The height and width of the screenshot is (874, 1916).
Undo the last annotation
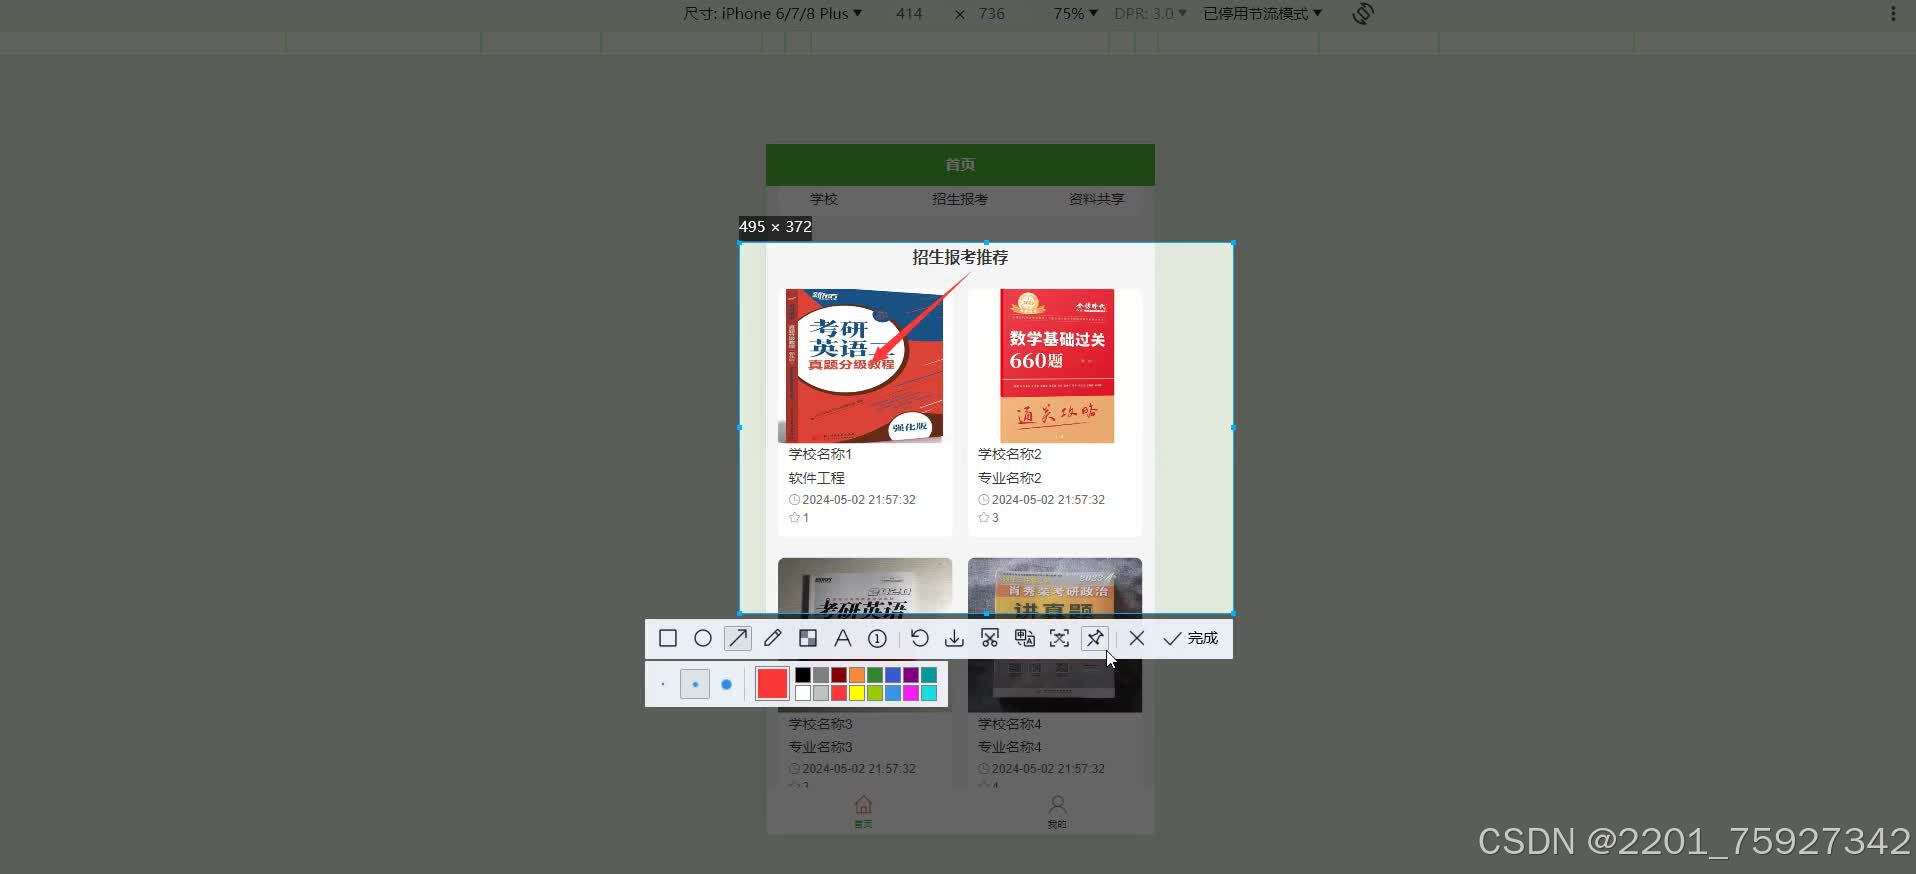point(920,638)
